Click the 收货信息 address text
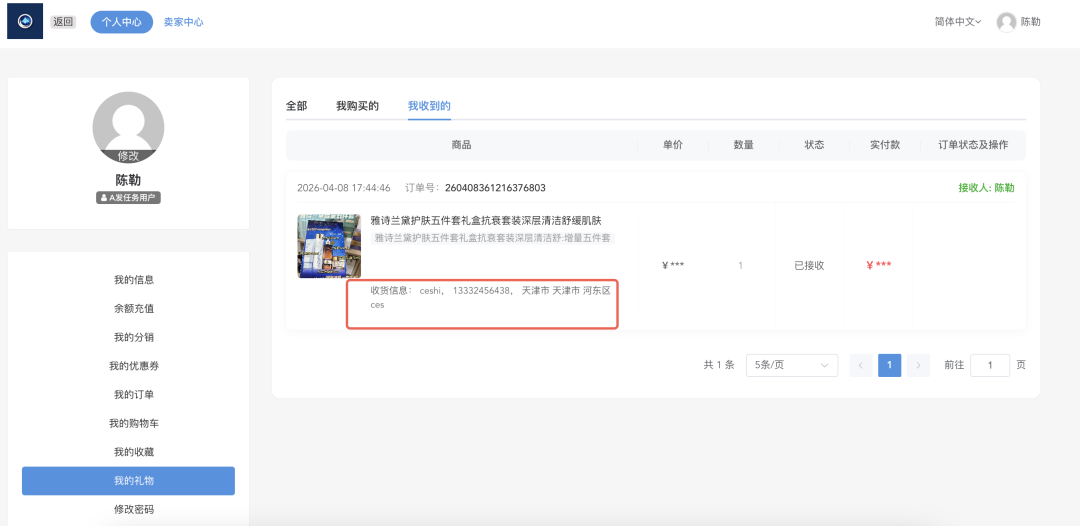Screen dimensions: 1080x526 click(x=490, y=297)
